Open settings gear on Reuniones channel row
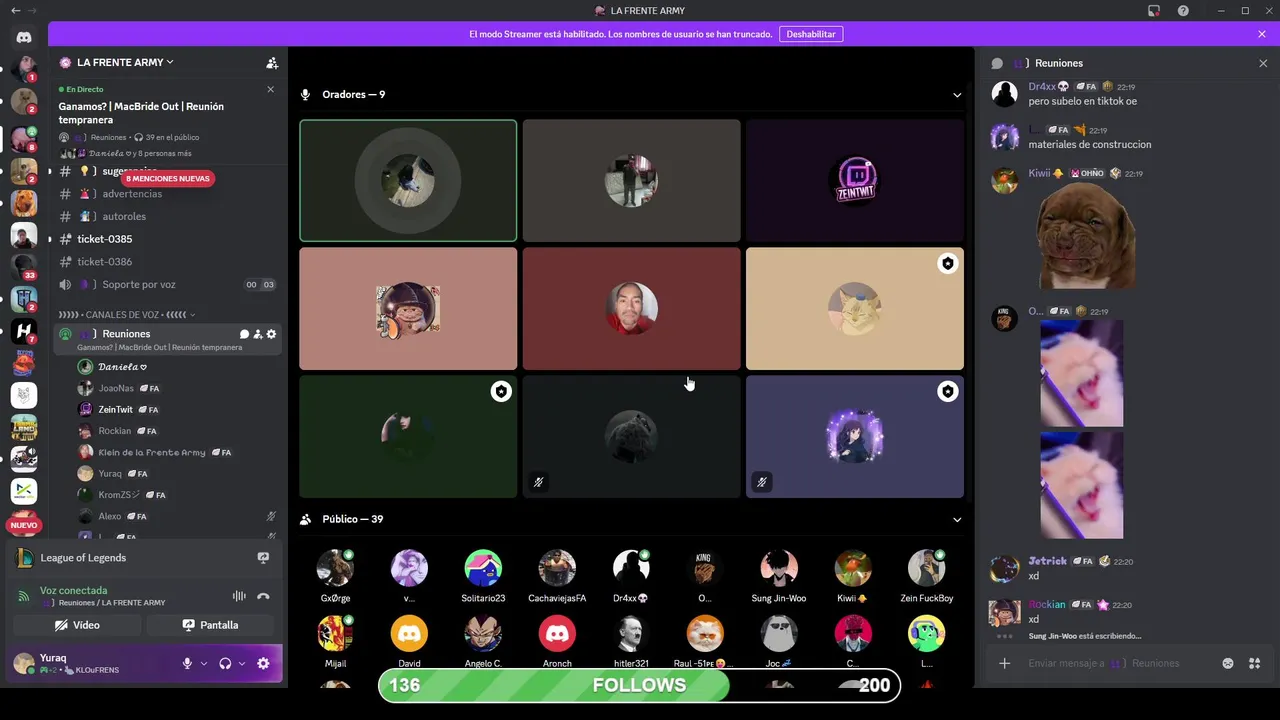 pos(271,334)
